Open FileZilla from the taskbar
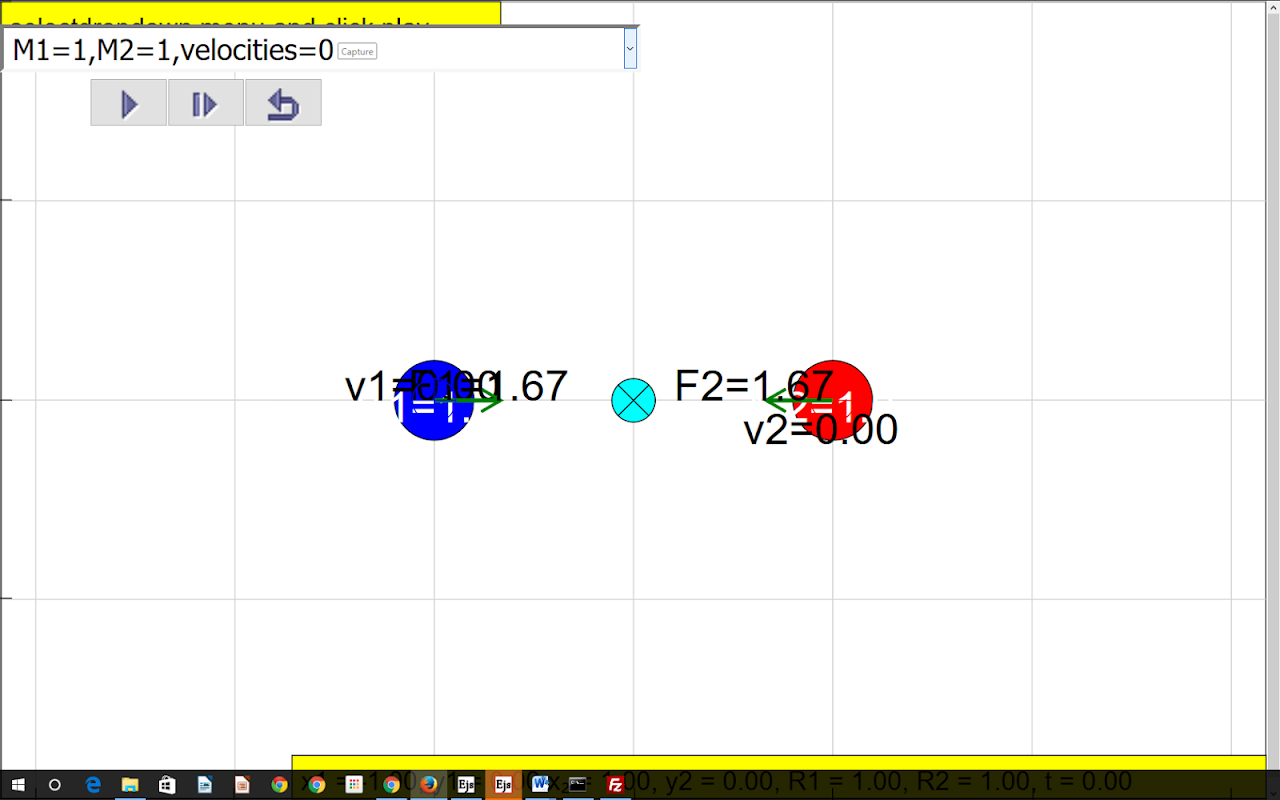1280x800 pixels. 616,785
